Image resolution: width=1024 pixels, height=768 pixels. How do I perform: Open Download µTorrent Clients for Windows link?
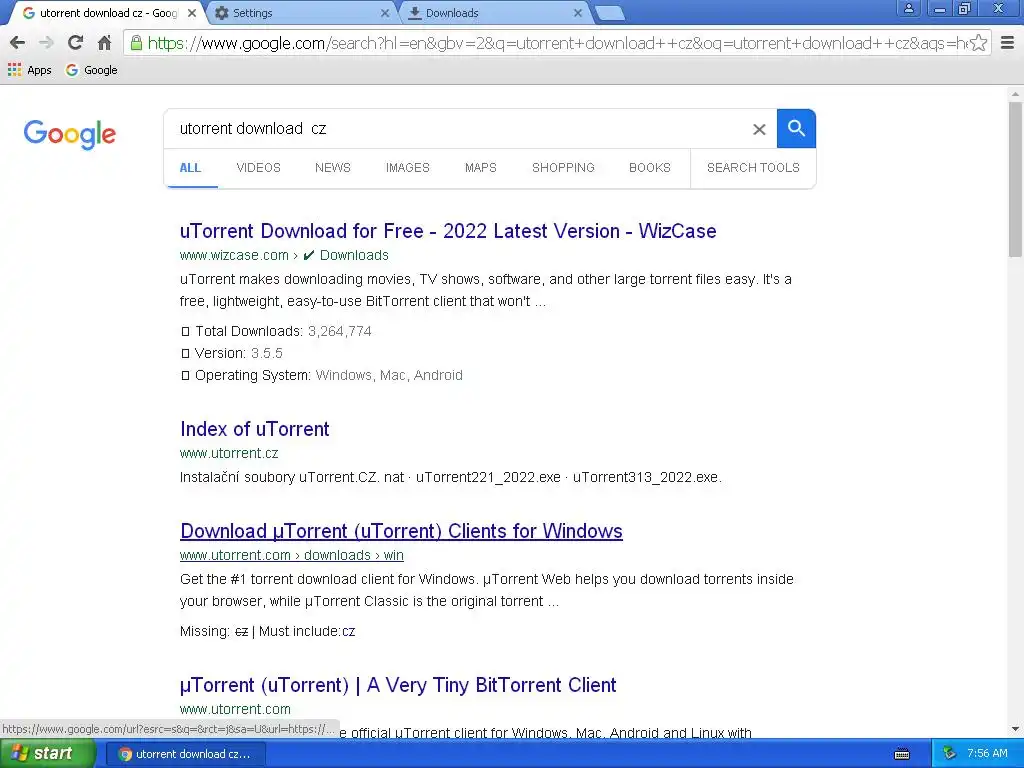tap(401, 531)
